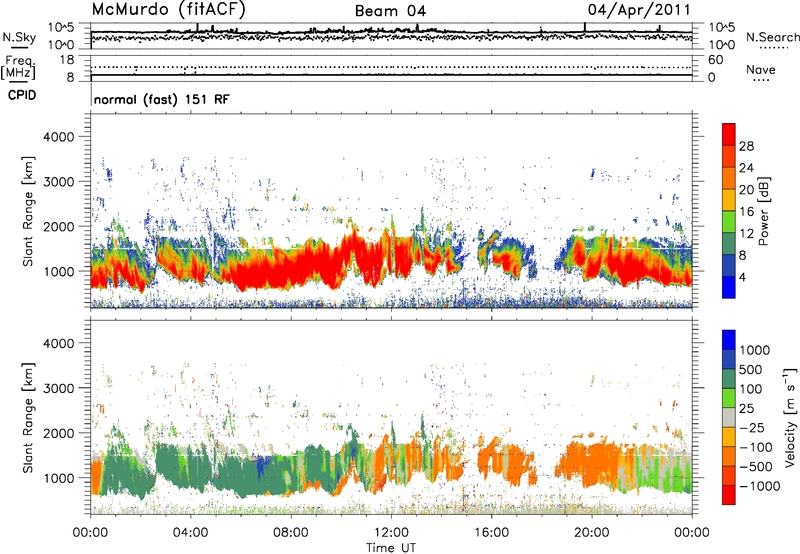
Task: Click the Slant Range label of velocity panel
Action: [x=28, y=417]
